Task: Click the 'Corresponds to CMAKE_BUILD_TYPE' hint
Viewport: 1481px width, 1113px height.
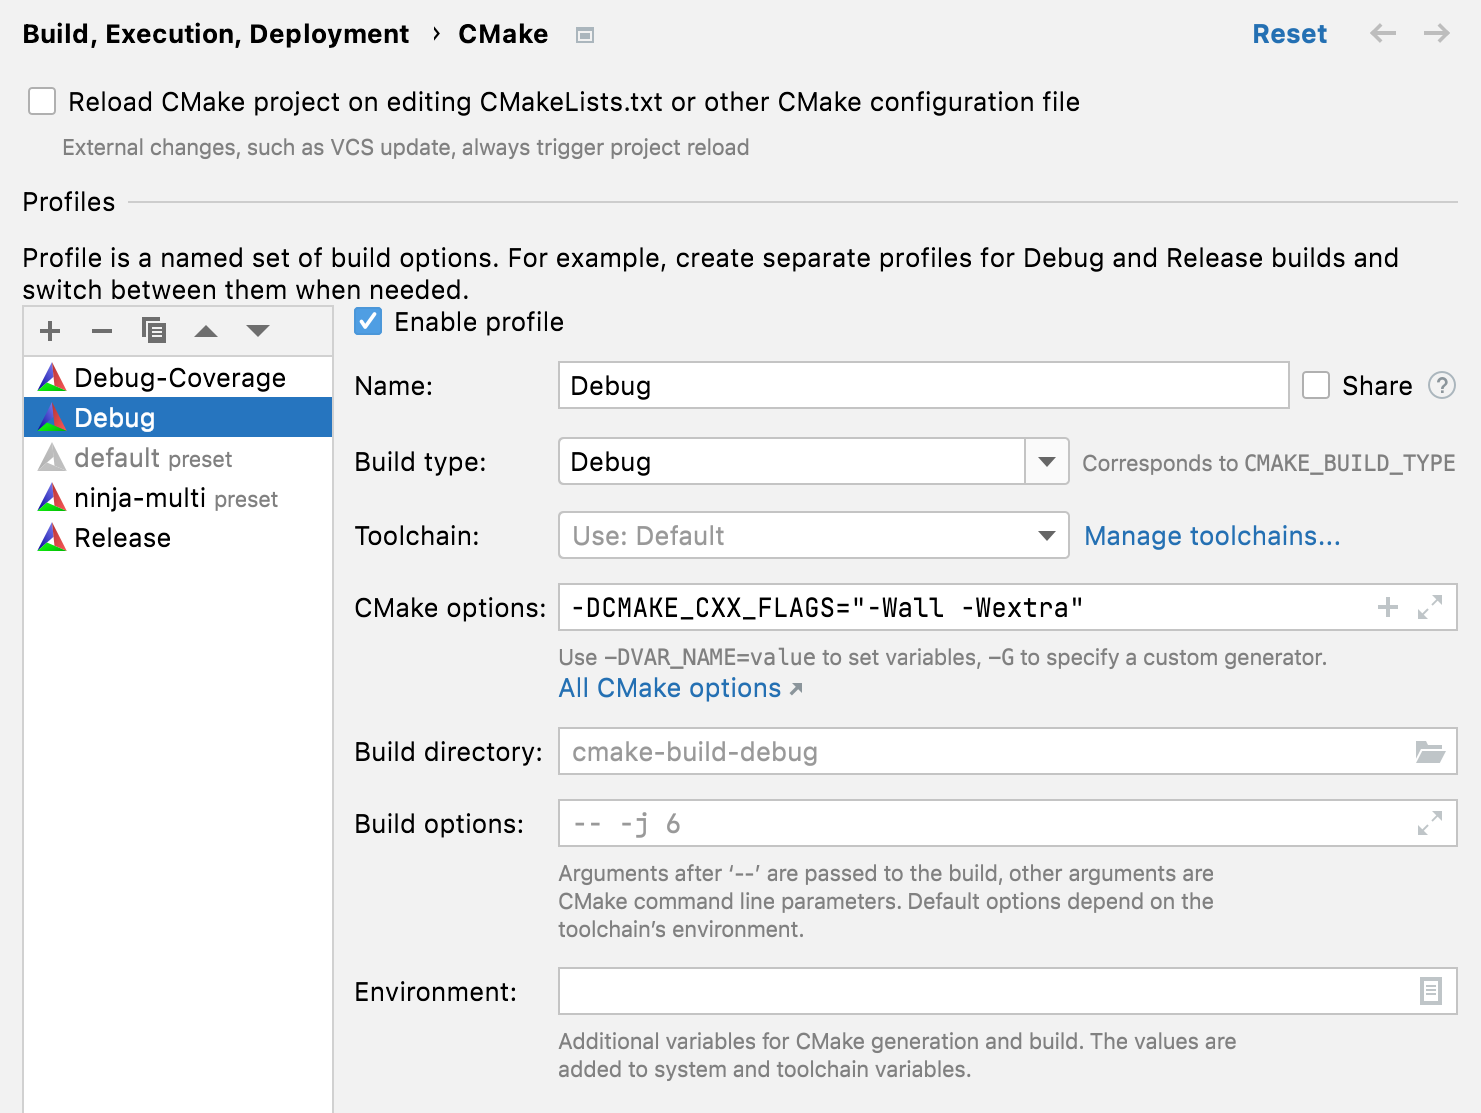Action: coord(1268,463)
